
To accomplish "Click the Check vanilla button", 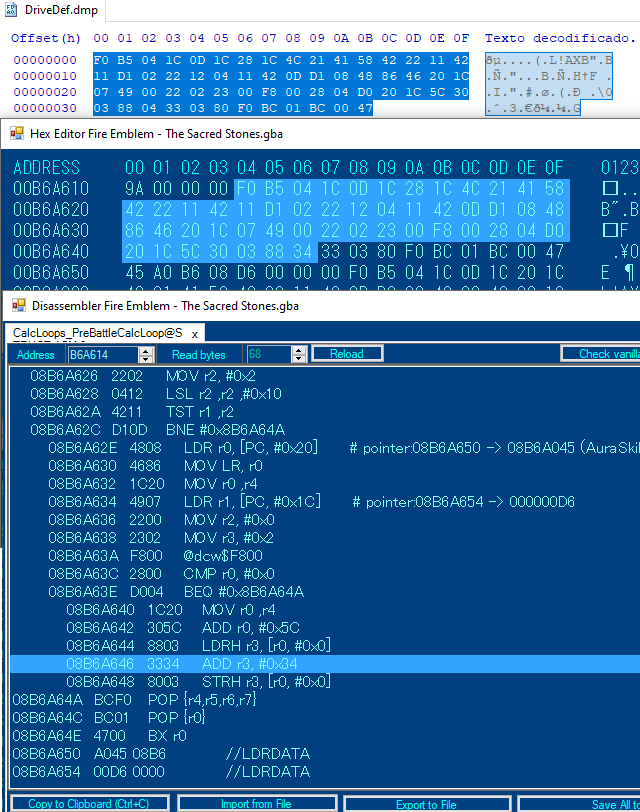I will (x=599, y=353).
